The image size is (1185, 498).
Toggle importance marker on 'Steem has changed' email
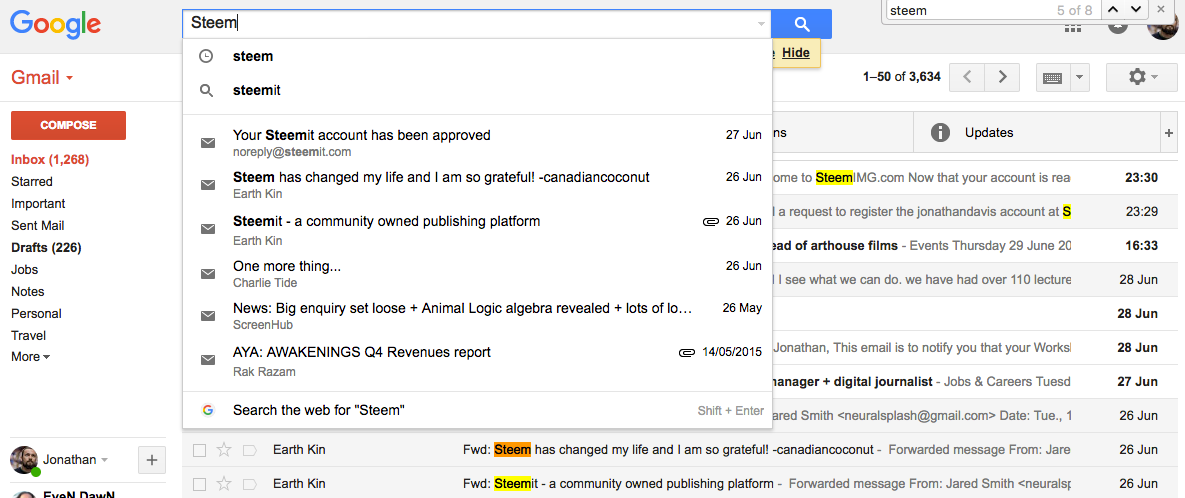(249, 450)
